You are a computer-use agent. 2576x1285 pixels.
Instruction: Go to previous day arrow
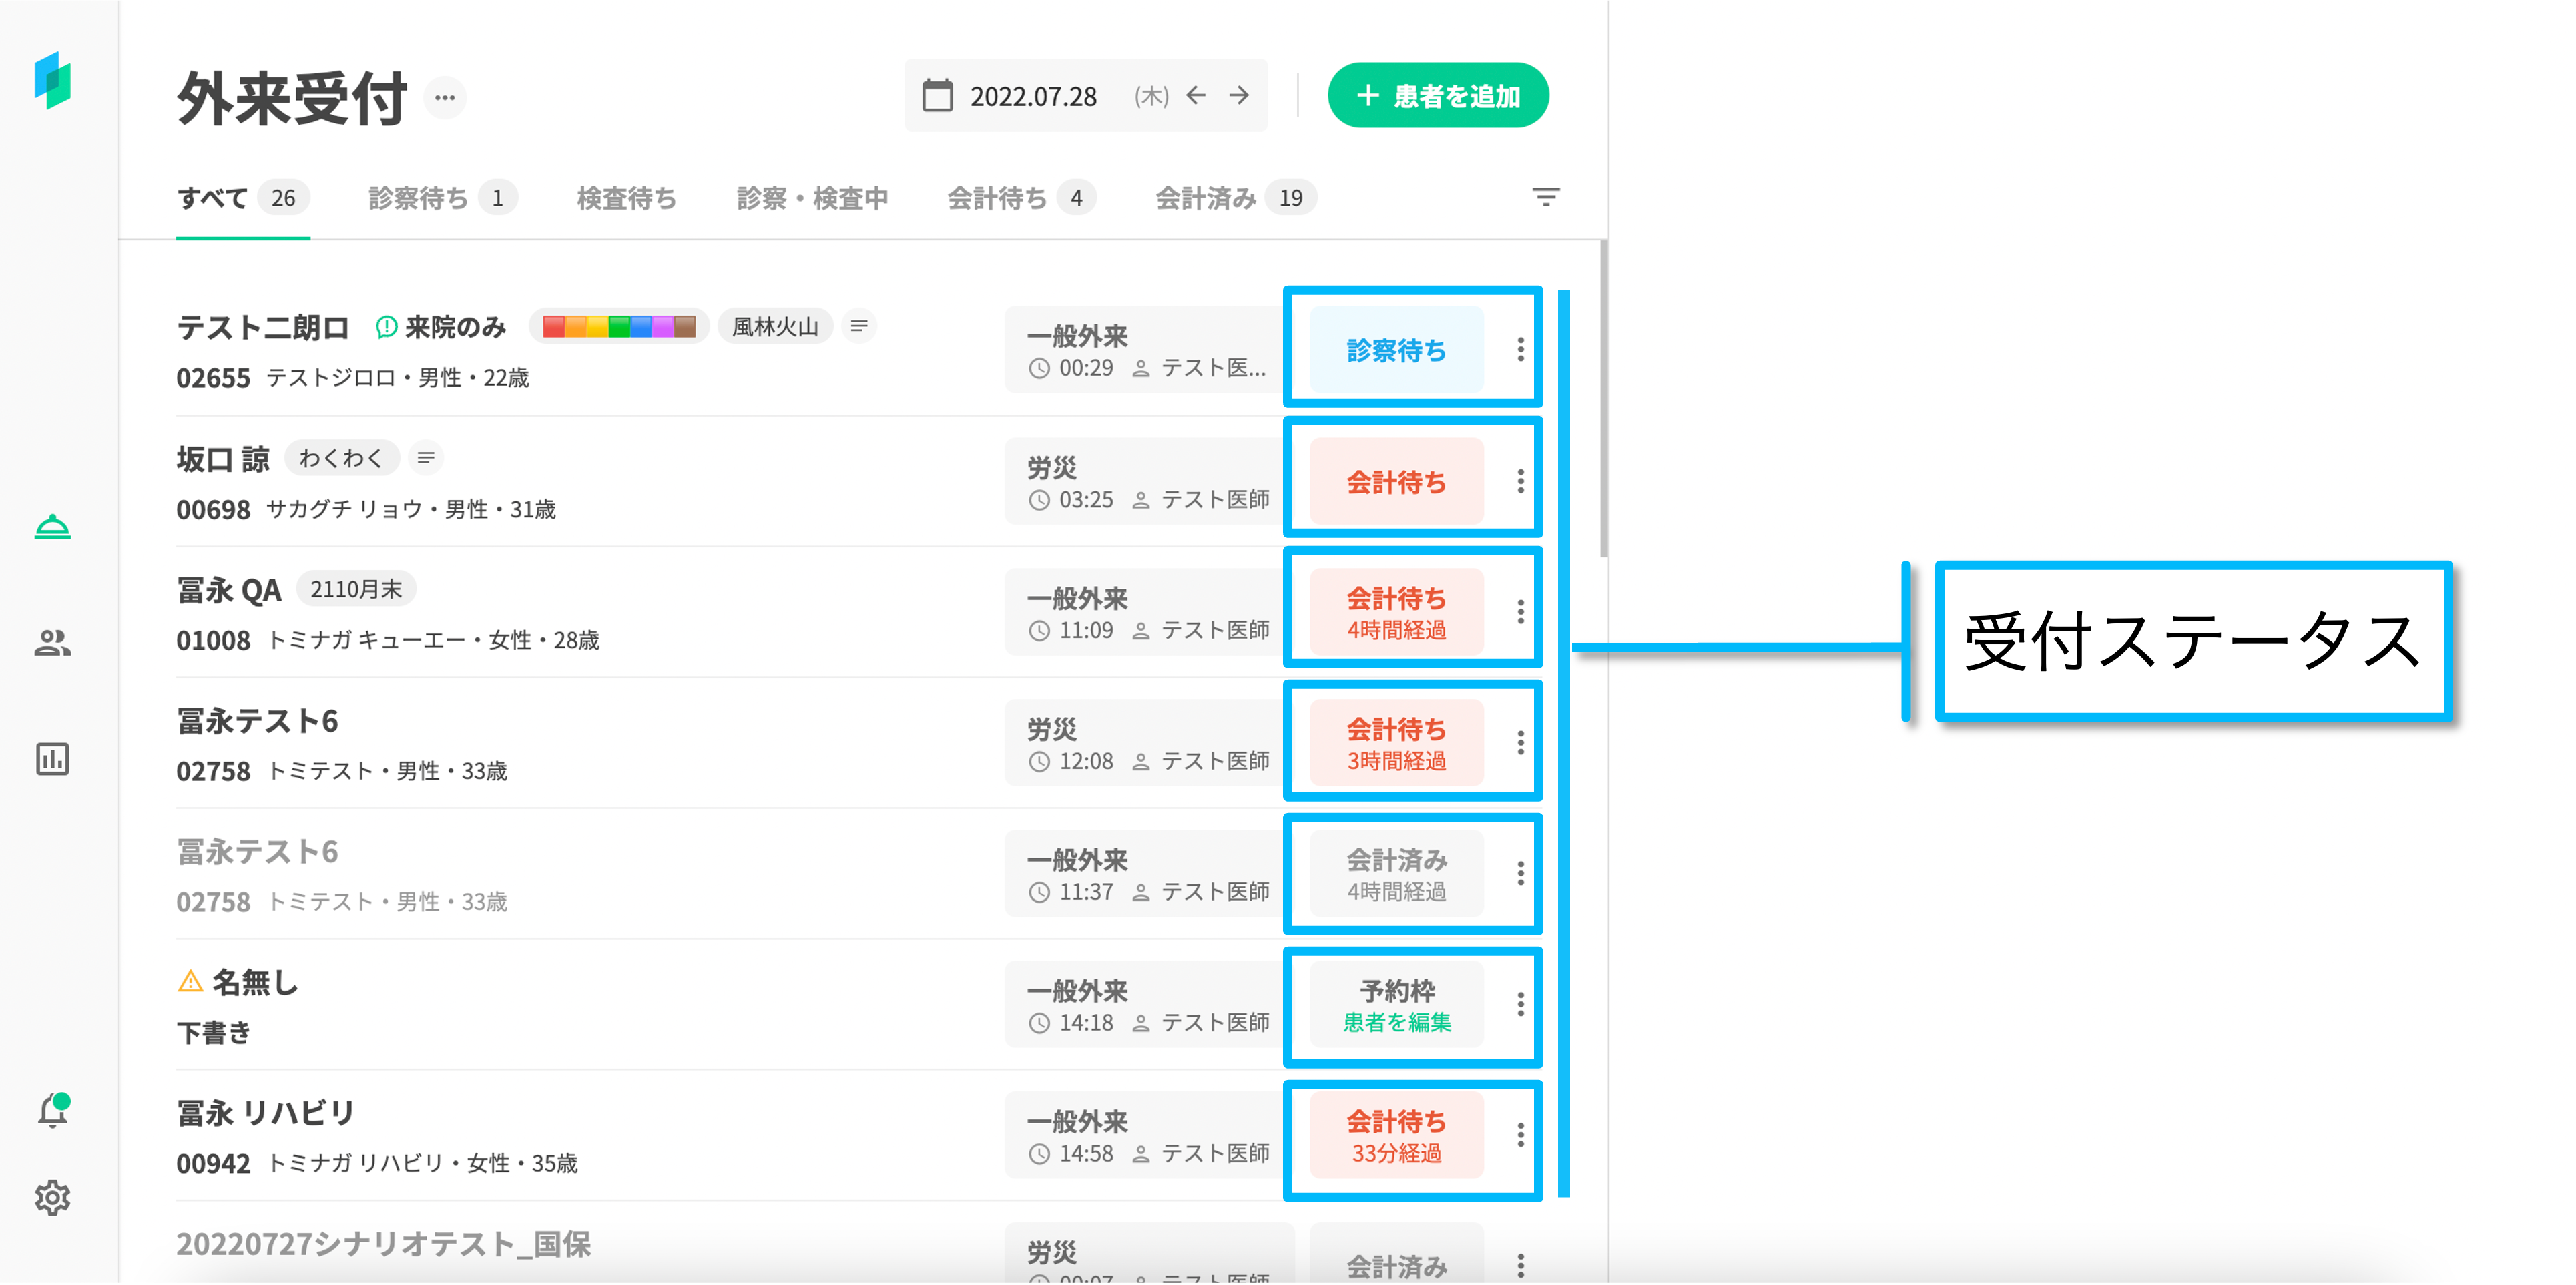click(x=1196, y=96)
